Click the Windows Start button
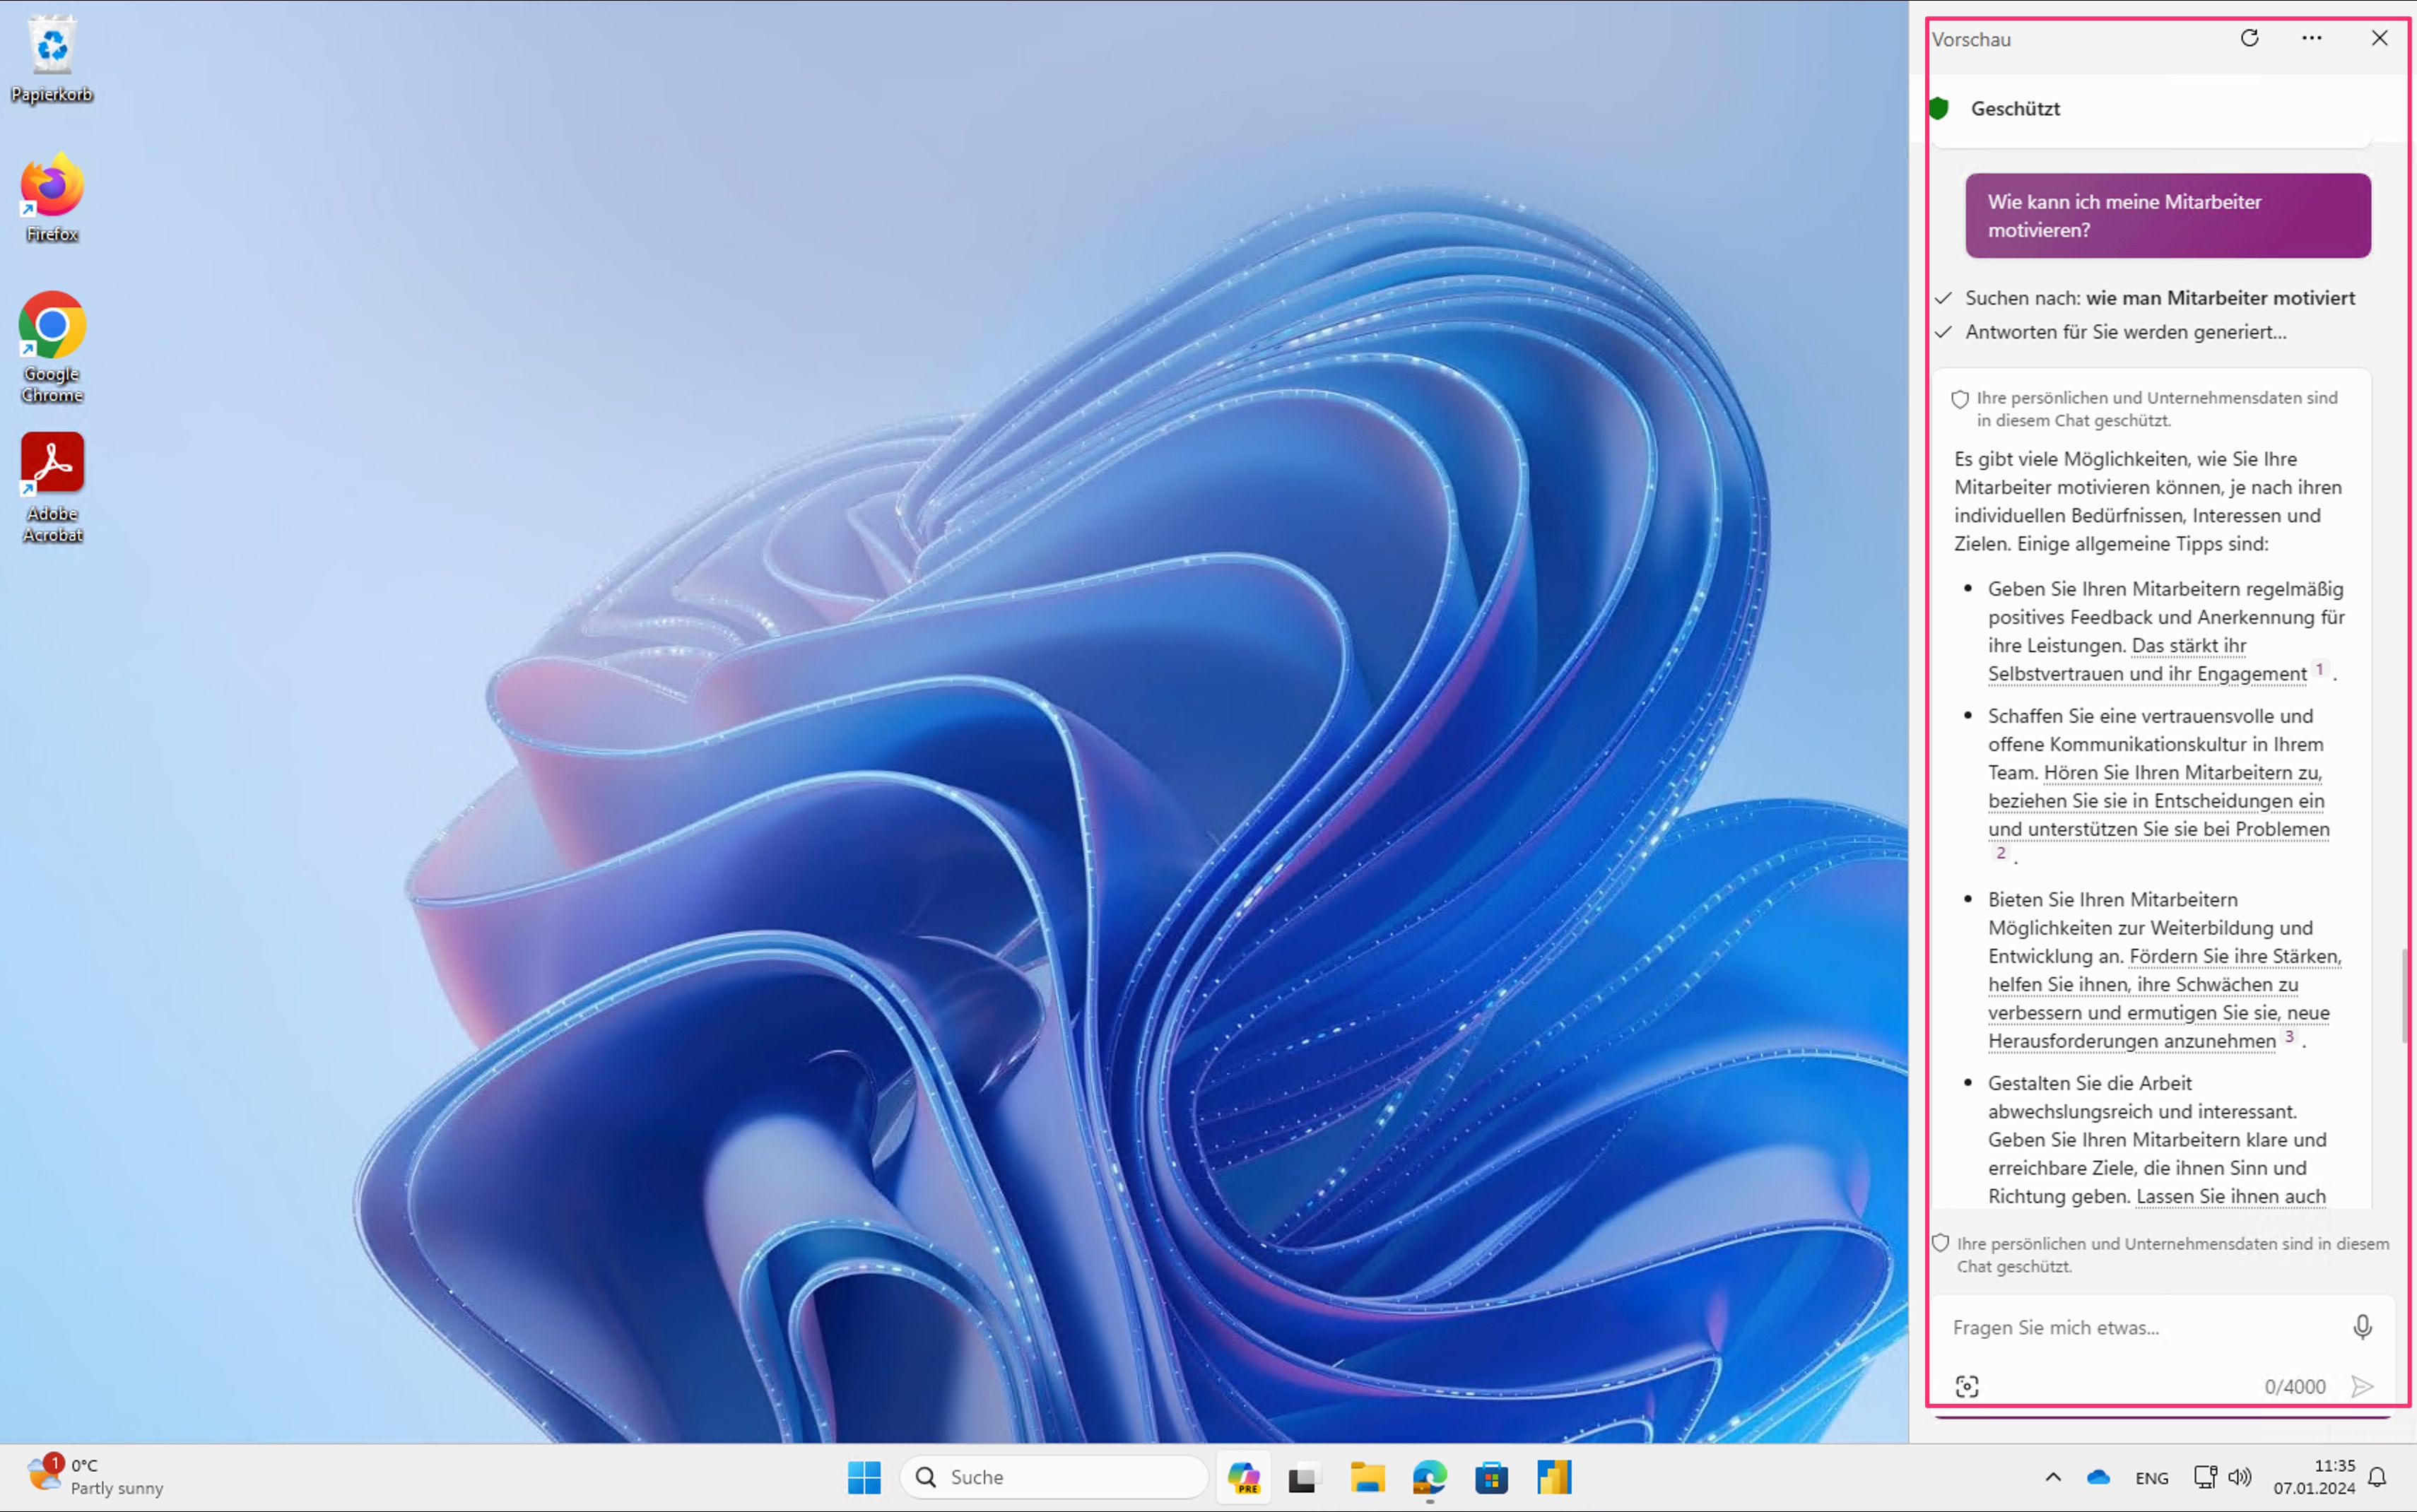This screenshot has width=2417, height=1512. point(864,1477)
